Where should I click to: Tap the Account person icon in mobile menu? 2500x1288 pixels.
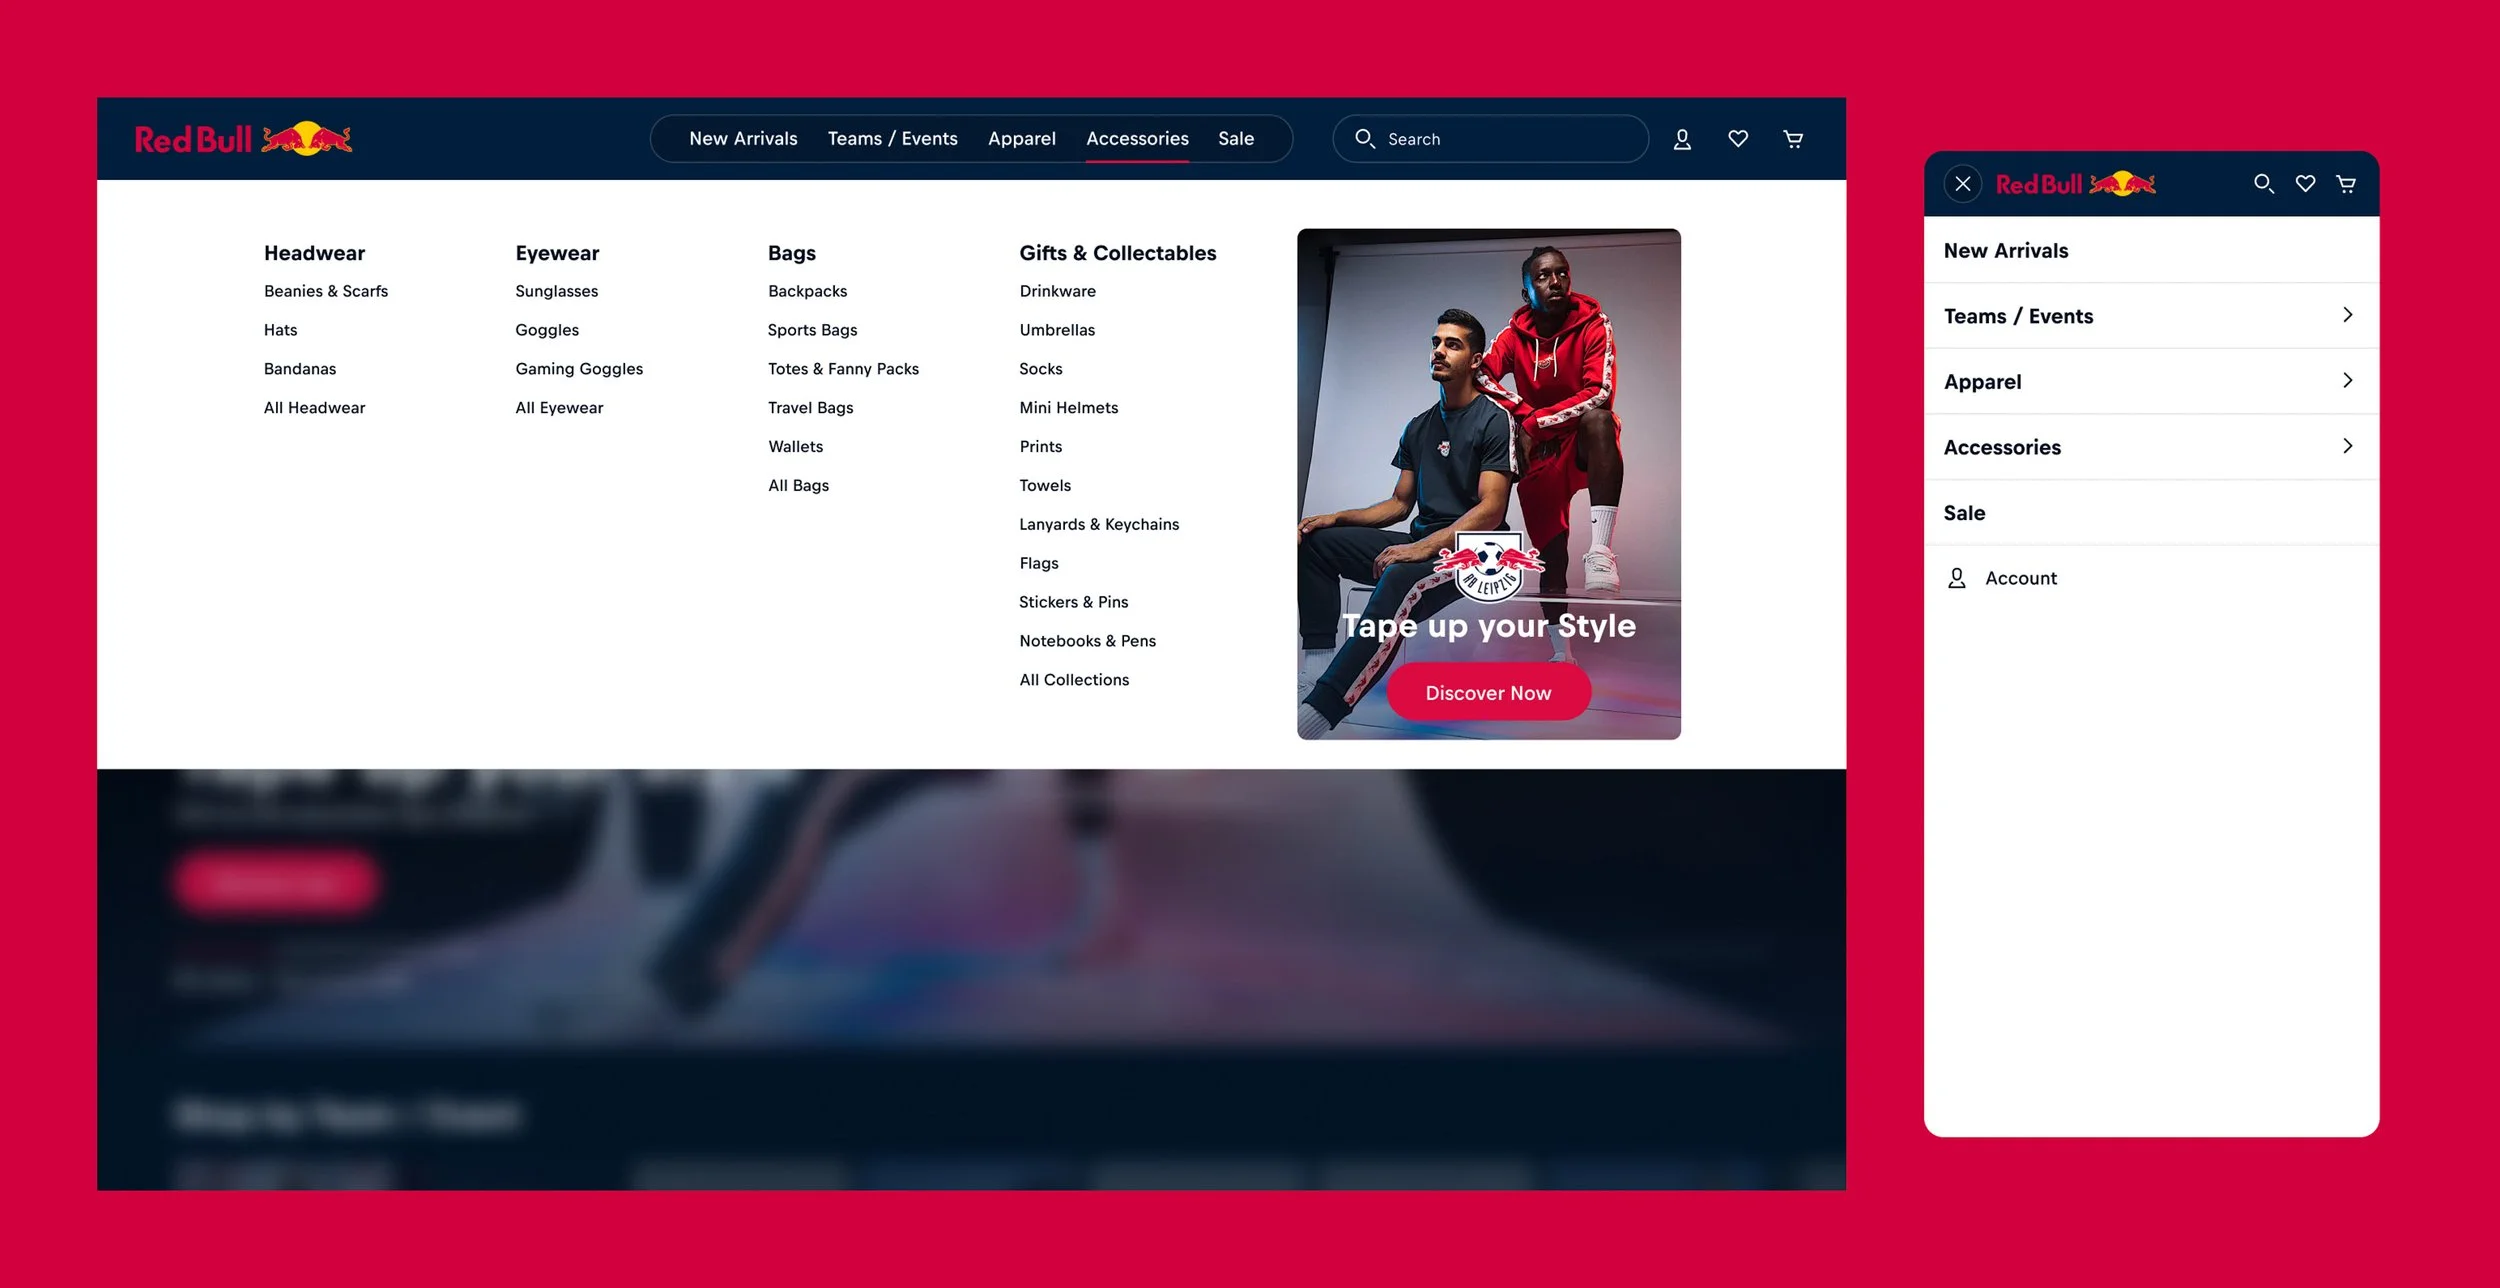click(x=1957, y=578)
